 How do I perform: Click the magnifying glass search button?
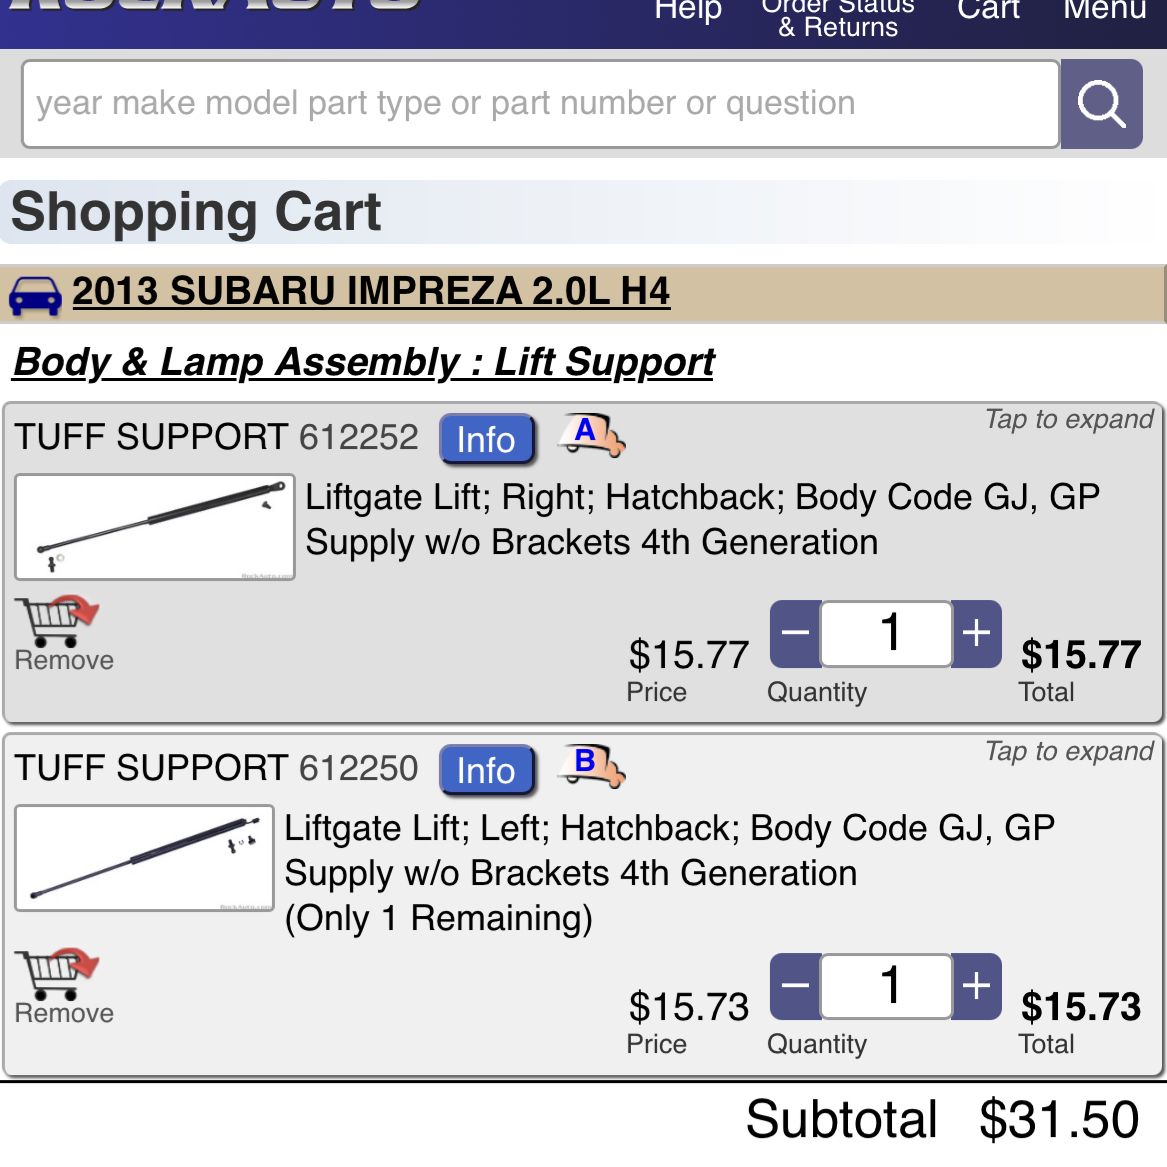1101,104
